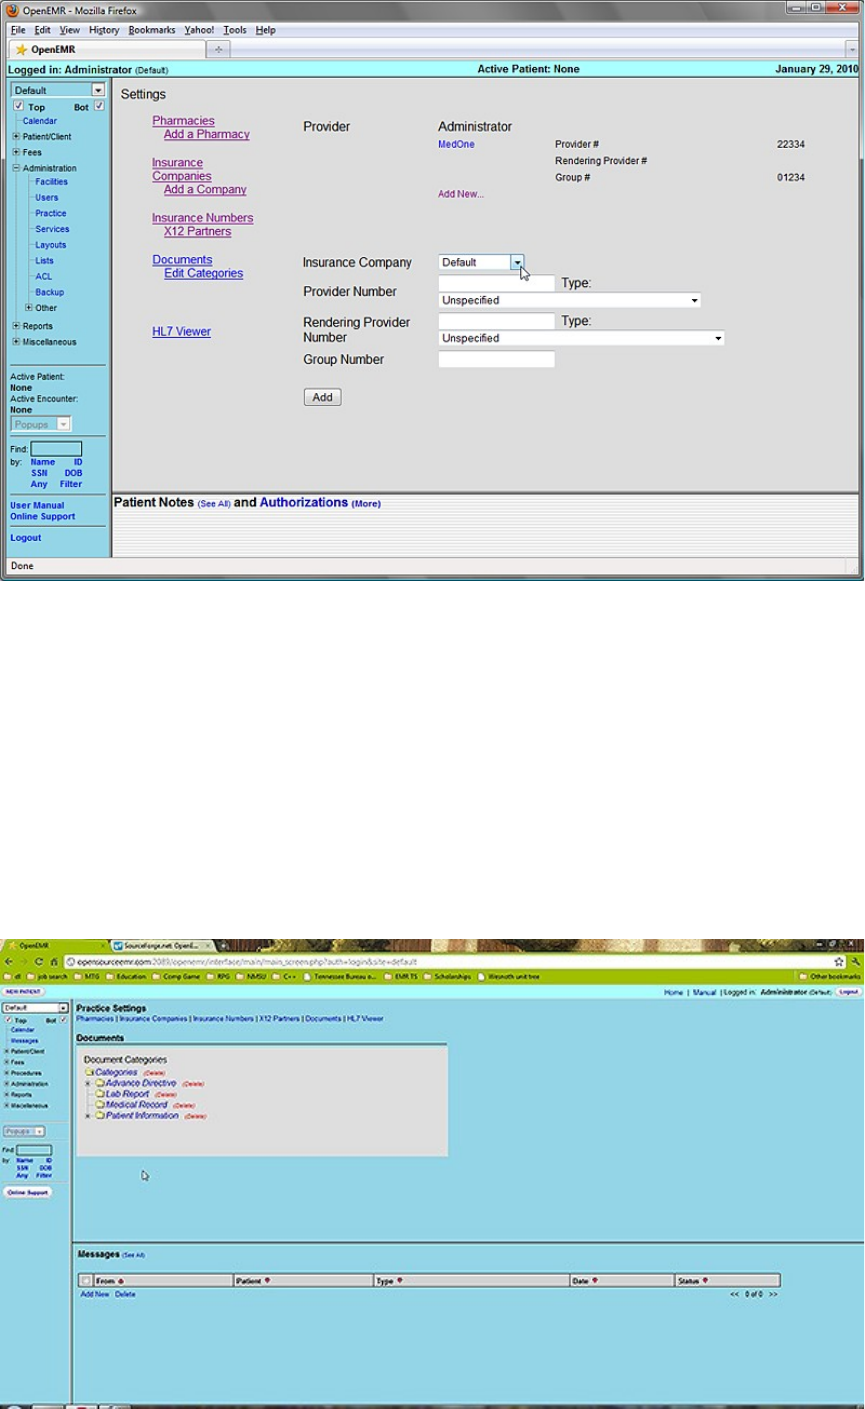Check the select-all box in Messages table
The image size is (865, 1409).
pyautogui.click(x=87, y=1280)
